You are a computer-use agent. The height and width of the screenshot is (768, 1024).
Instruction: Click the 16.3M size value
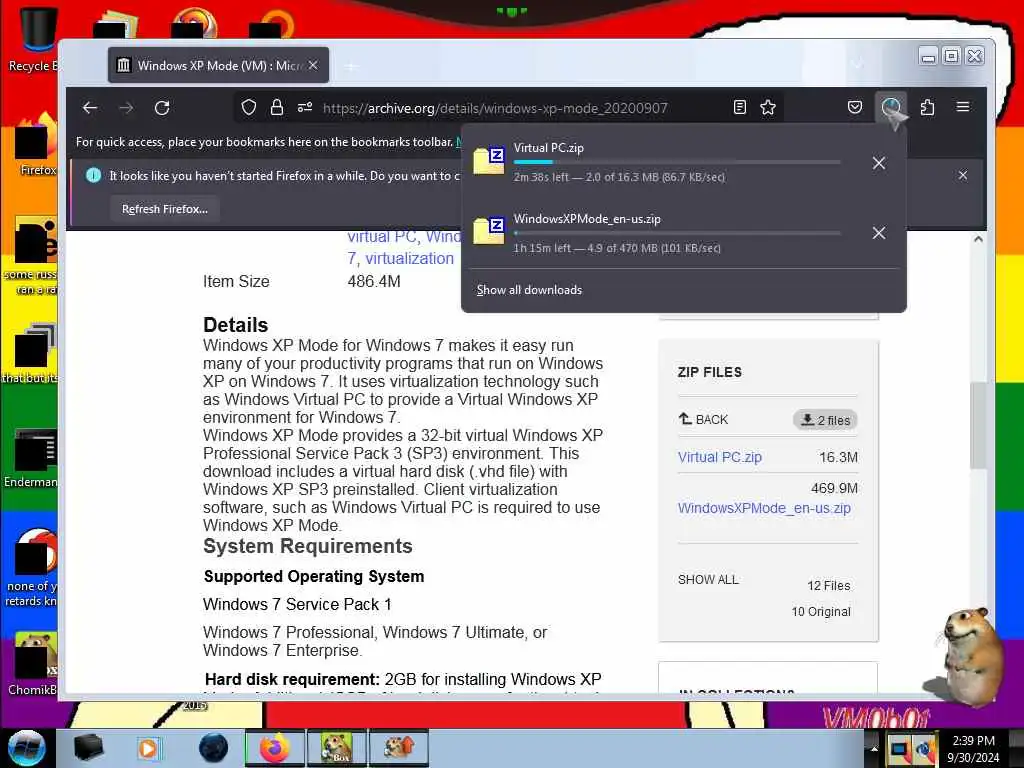pos(839,457)
